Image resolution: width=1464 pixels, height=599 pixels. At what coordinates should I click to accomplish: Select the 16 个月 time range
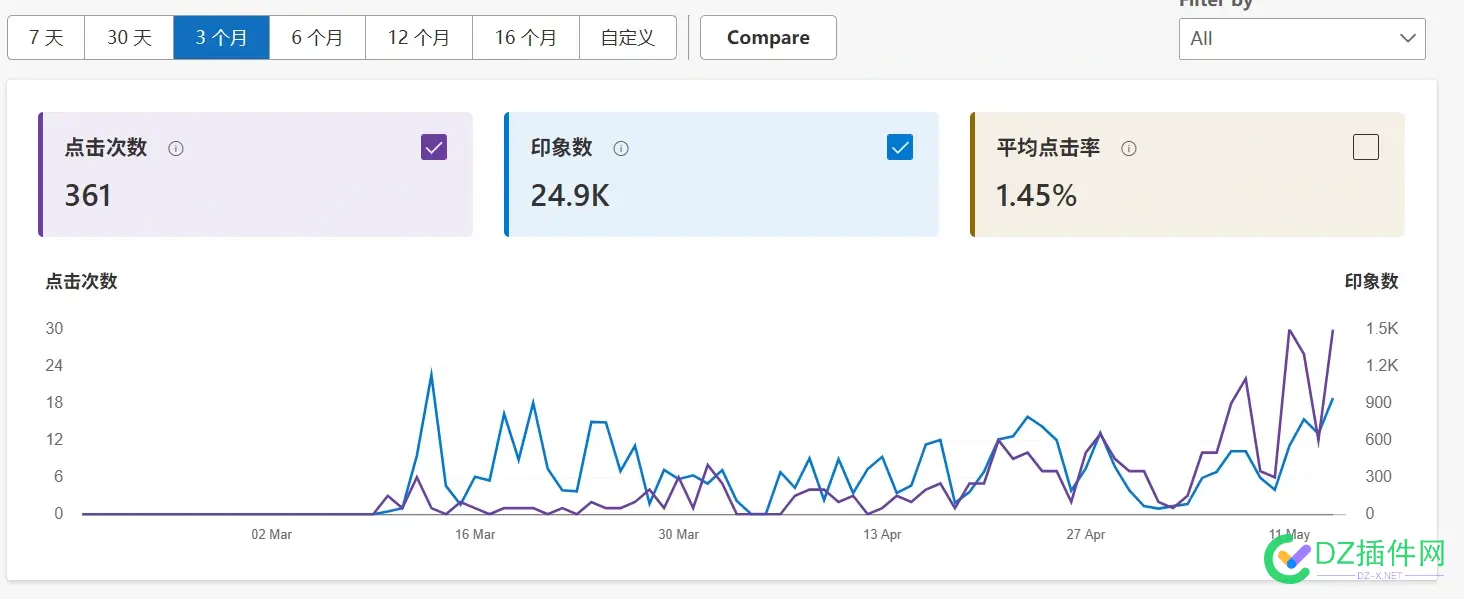click(x=525, y=37)
